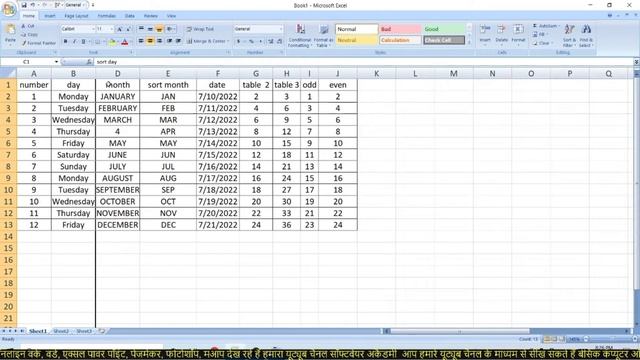Apply accounting dollar number format
This screenshot has height=360, width=640.
238,42
